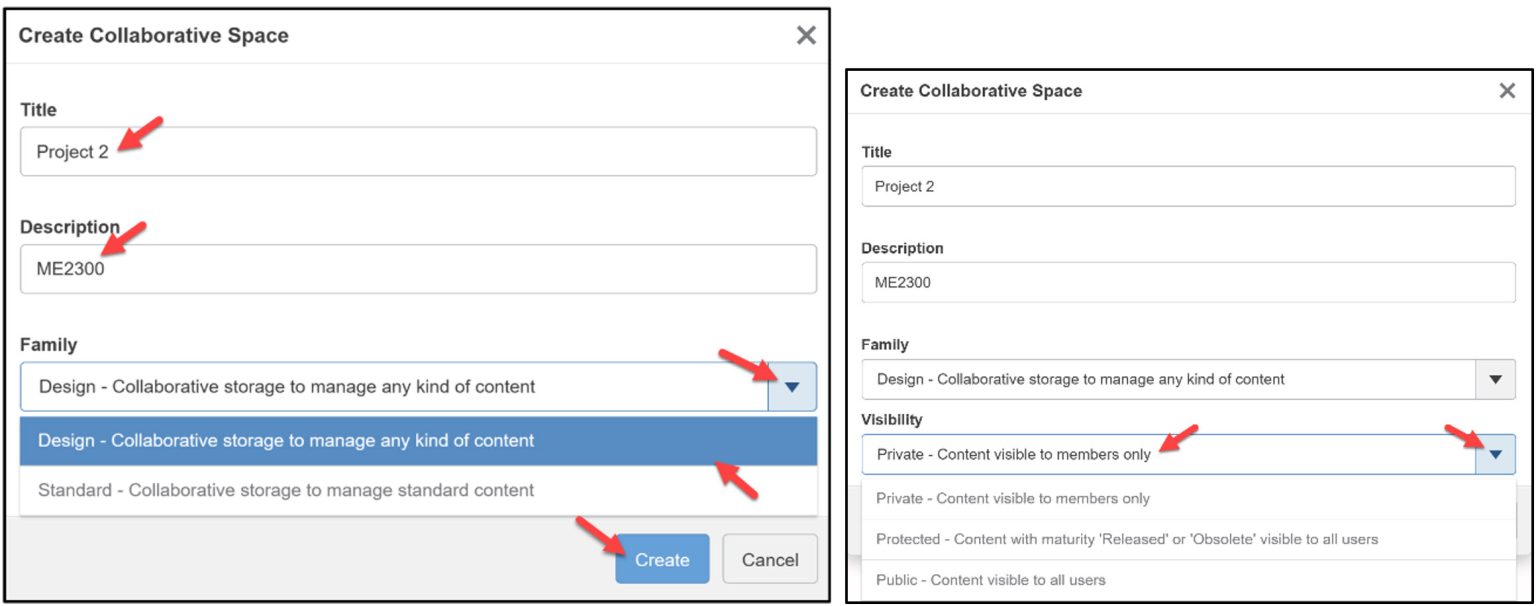This screenshot has width=1536, height=606.
Task: Expand the Family combo box in right dialog
Action: coord(1494,378)
